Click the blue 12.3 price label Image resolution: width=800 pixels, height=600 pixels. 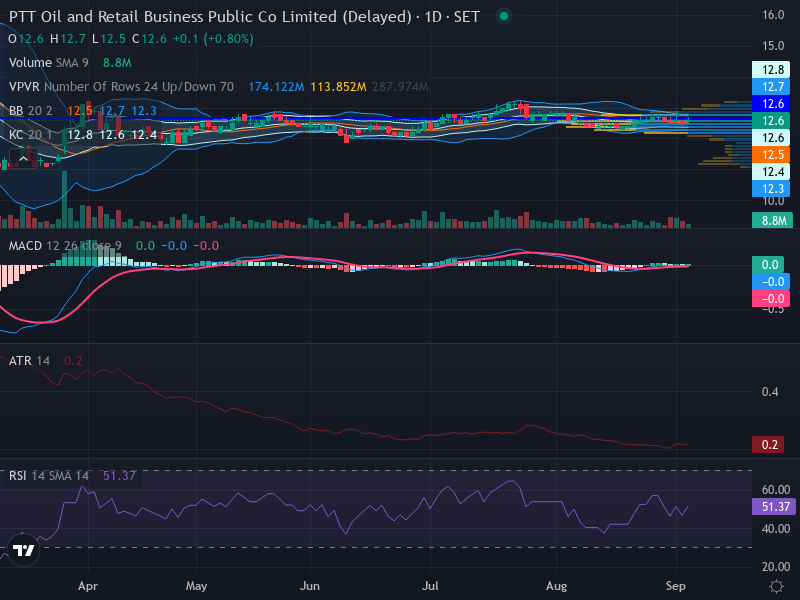tap(771, 188)
